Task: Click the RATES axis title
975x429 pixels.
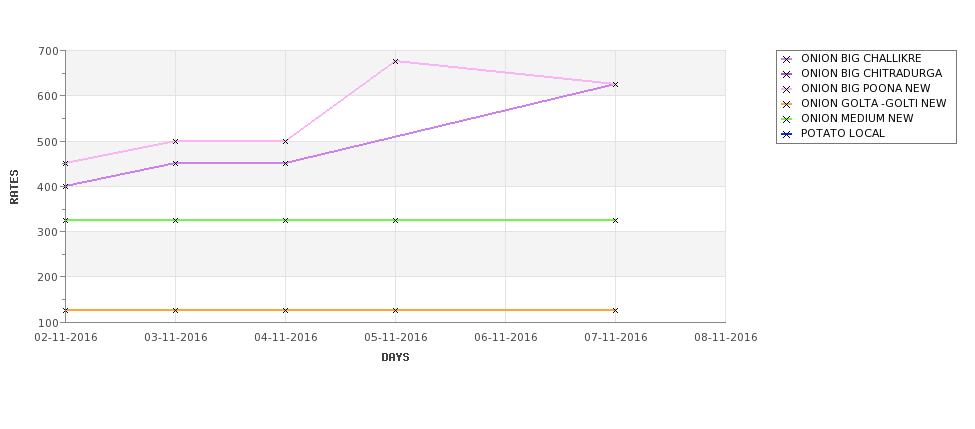Action: [x=14, y=187]
